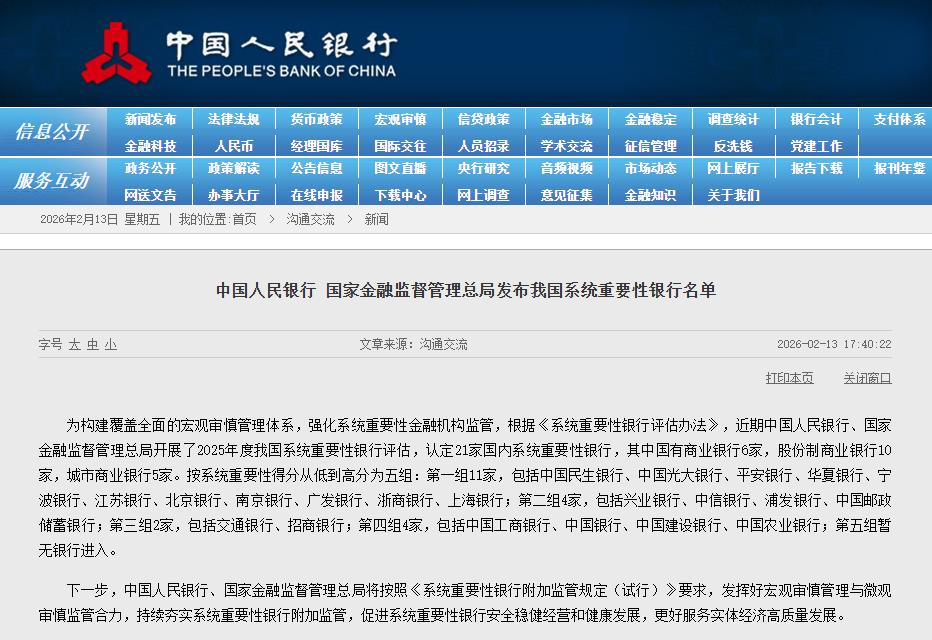Open 经理国库 navigation link
This screenshot has height=640, width=932.
point(317,146)
